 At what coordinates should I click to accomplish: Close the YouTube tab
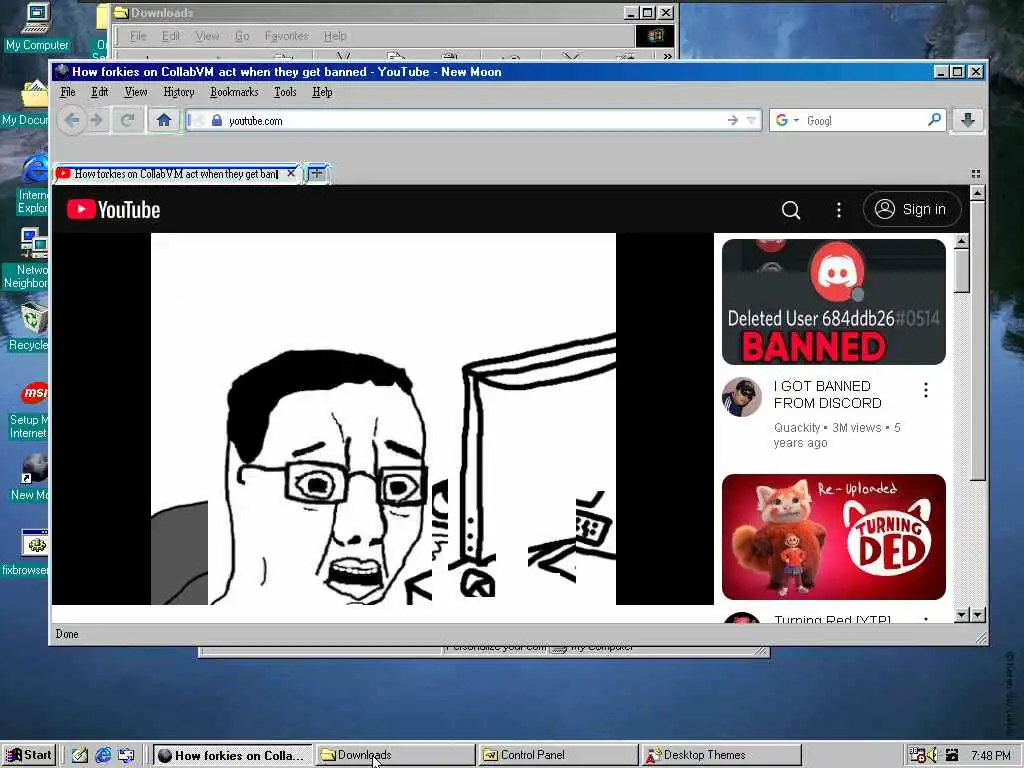pyautogui.click(x=291, y=173)
